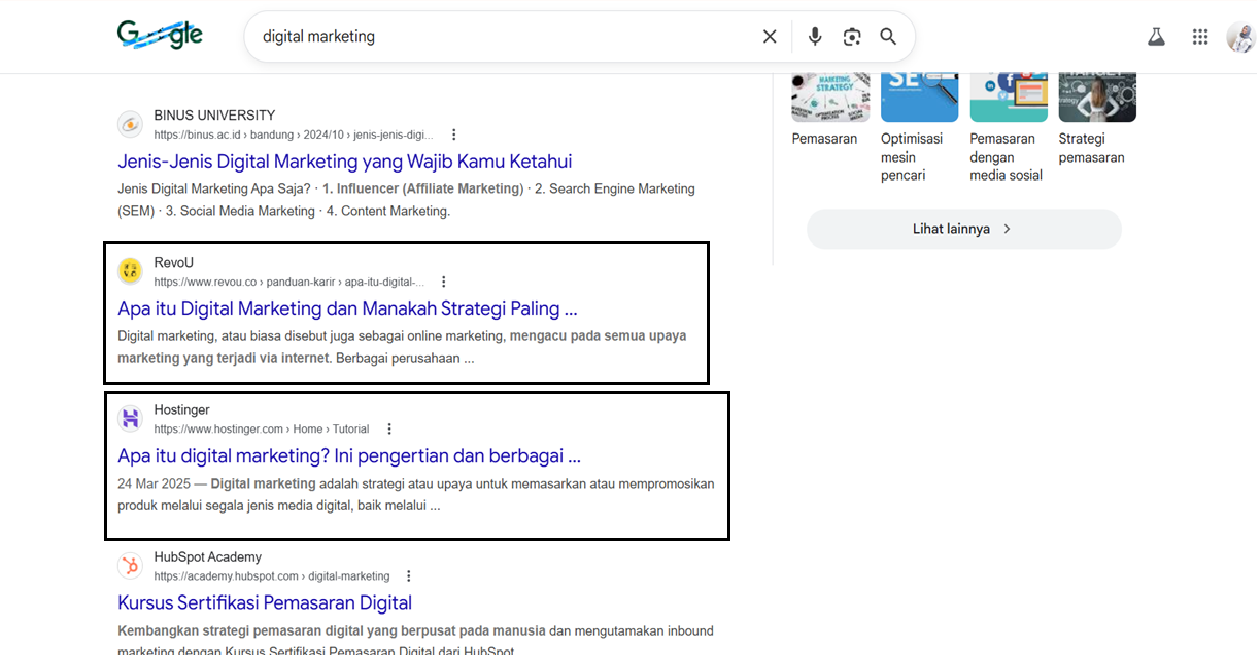The width and height of the screenshot is (1257, 657).
Task: Open Kursus Sertifikasi Pemasaran Digital link
Action: 265,603
